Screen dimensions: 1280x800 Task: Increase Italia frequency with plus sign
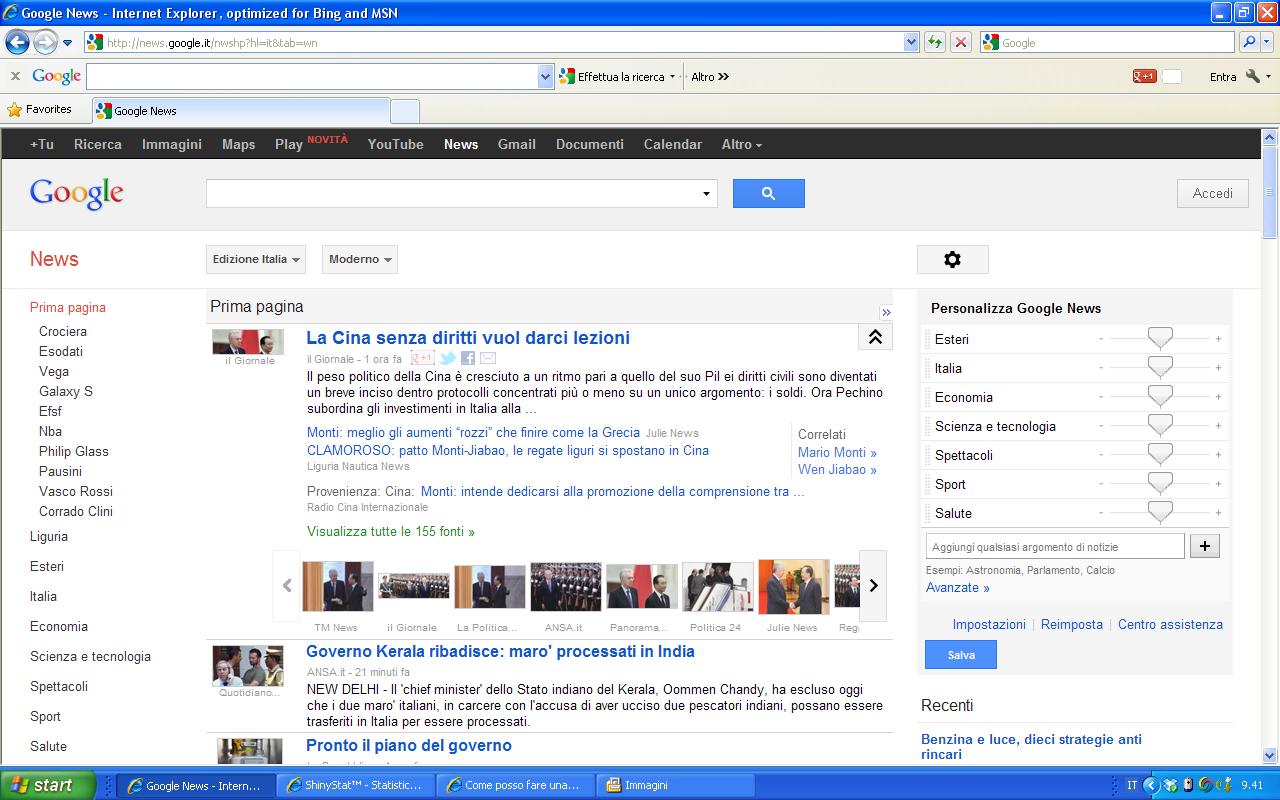(1218, 368)
